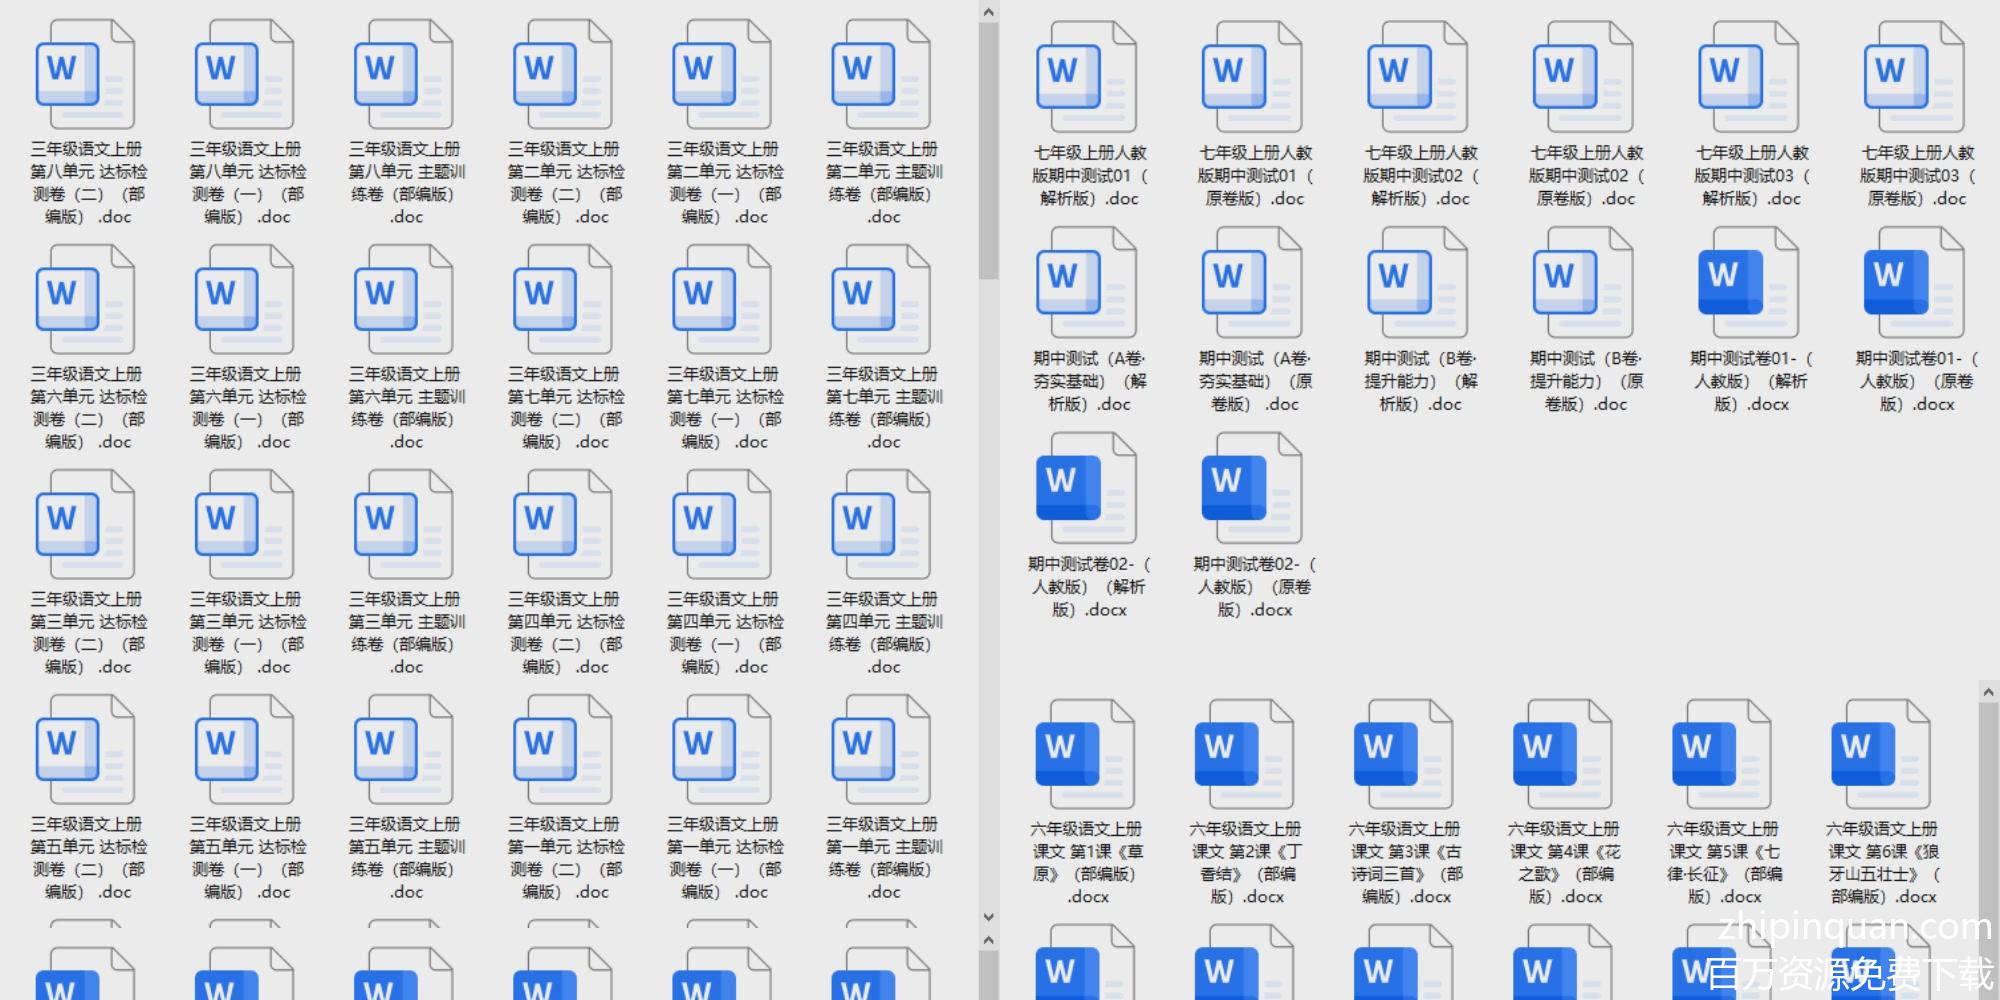Select 六年级语文上册 第3课《古诗词三首》 document
Viewport: 2000px width, 1000px height.
click(1403, 754)
